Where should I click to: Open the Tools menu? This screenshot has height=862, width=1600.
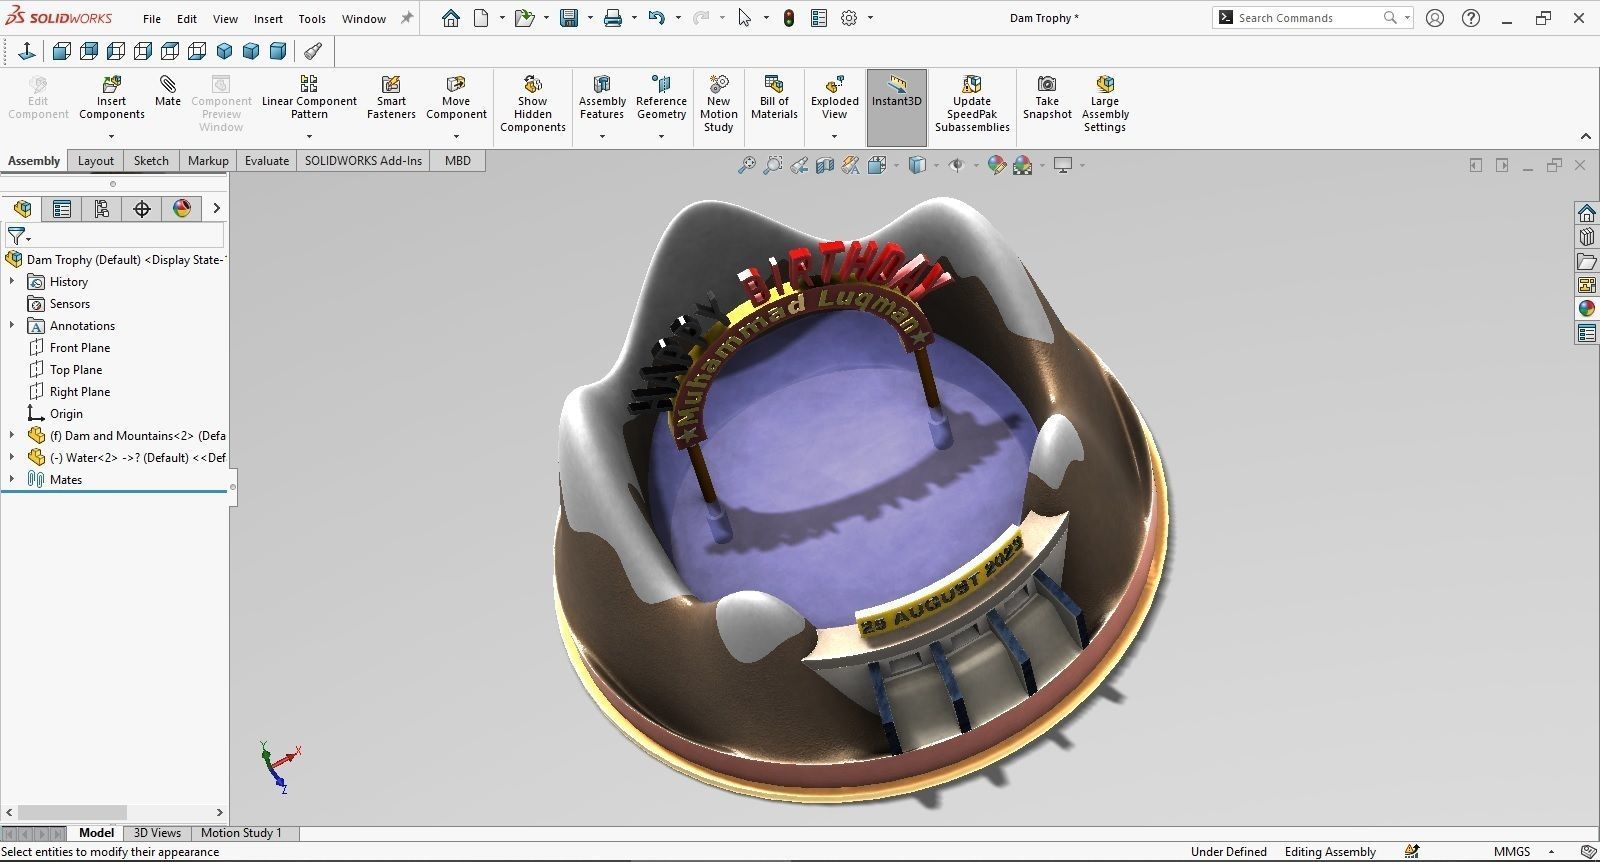click(312, 19)
